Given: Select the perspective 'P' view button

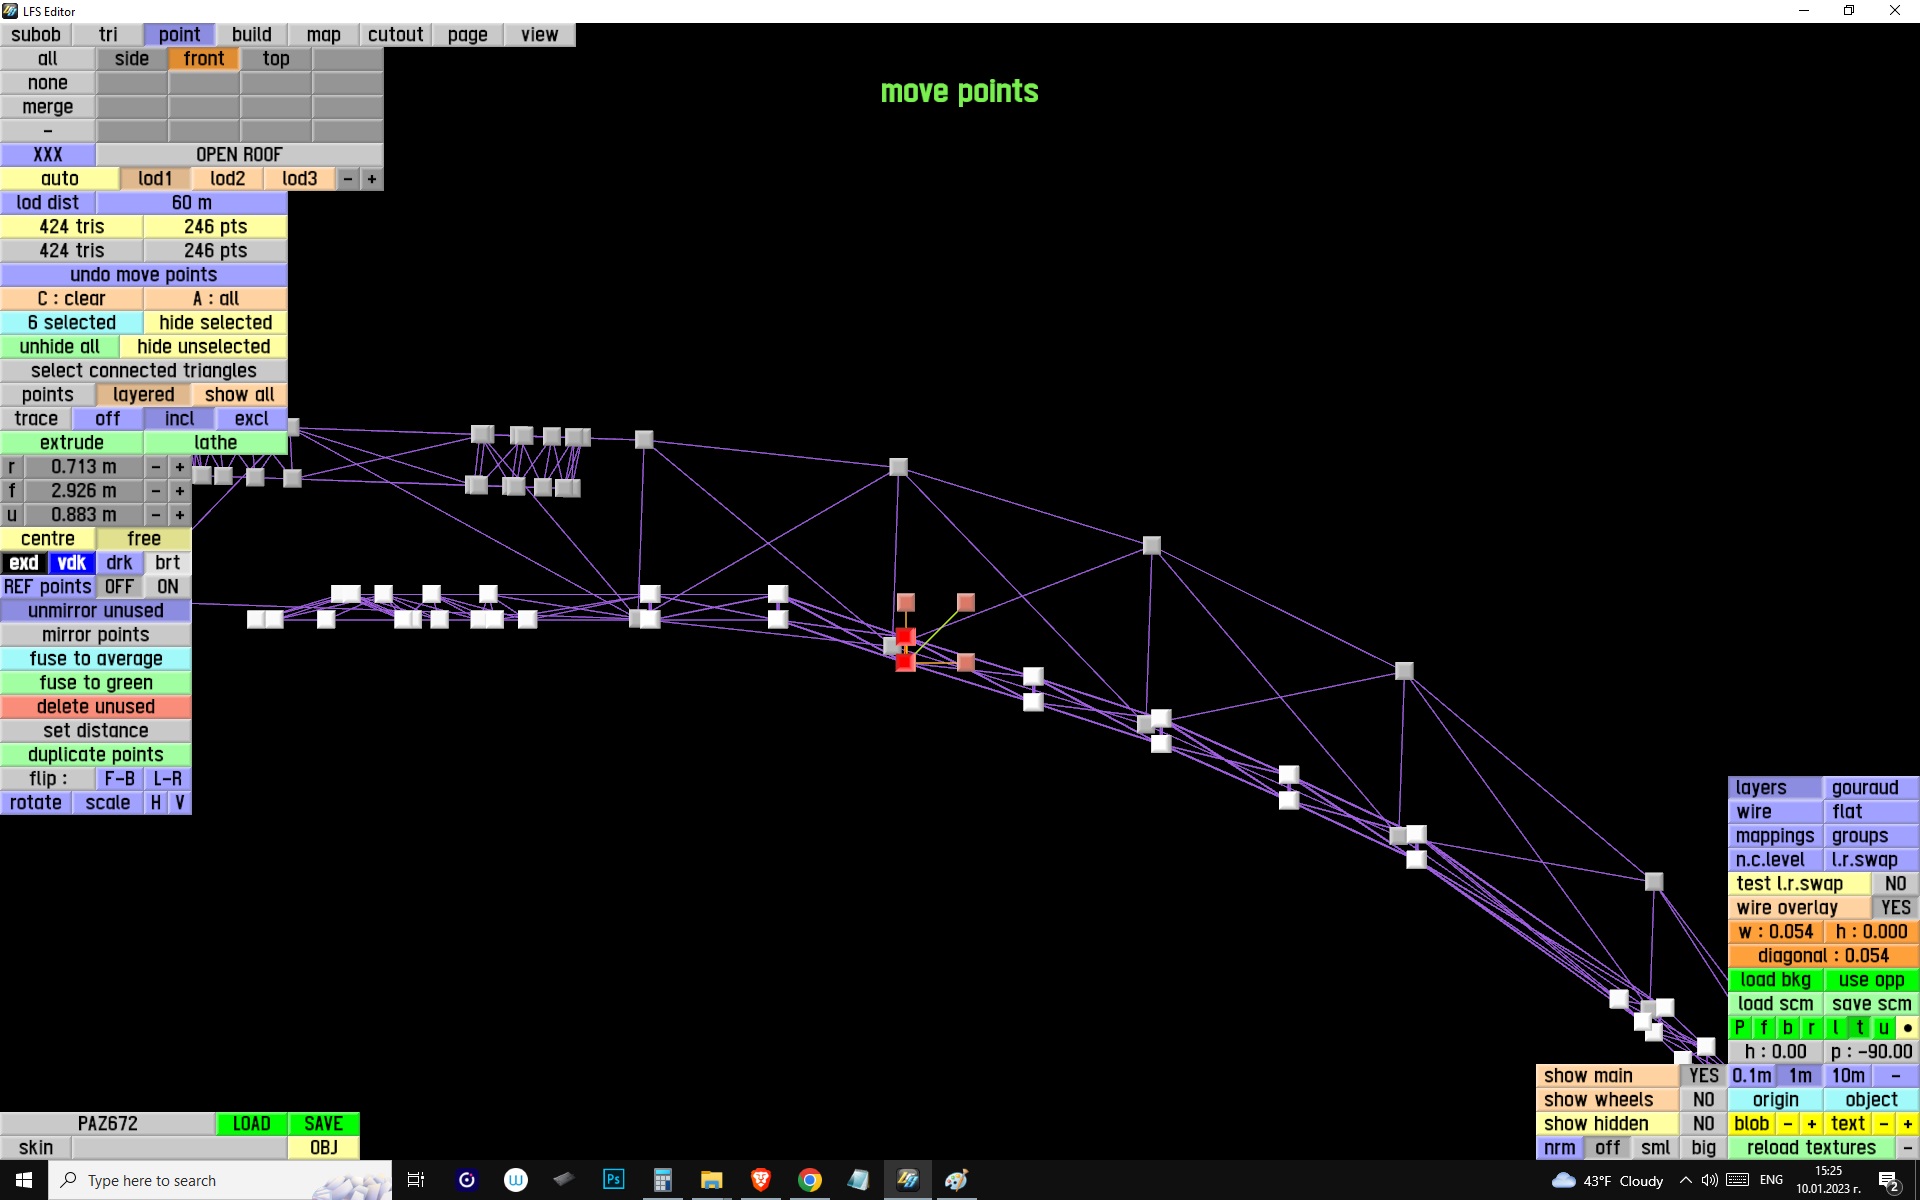Looking at the screenshot, I should pos(1739,1028).
